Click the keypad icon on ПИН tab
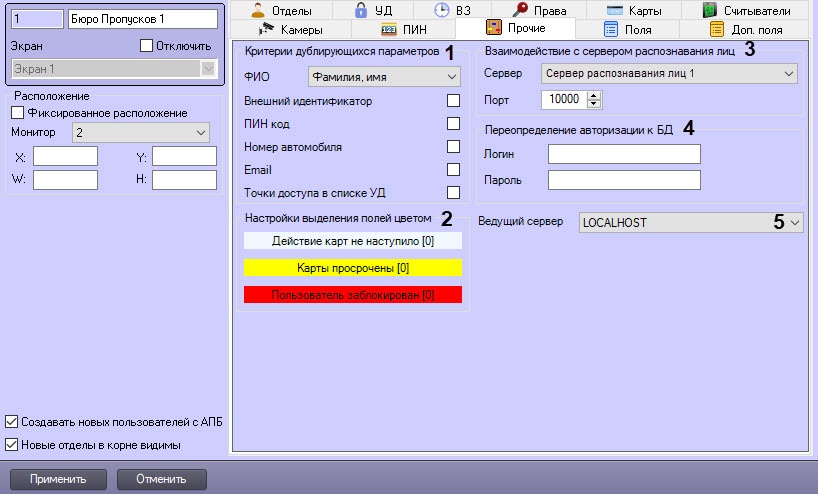 tap(390, 29)
